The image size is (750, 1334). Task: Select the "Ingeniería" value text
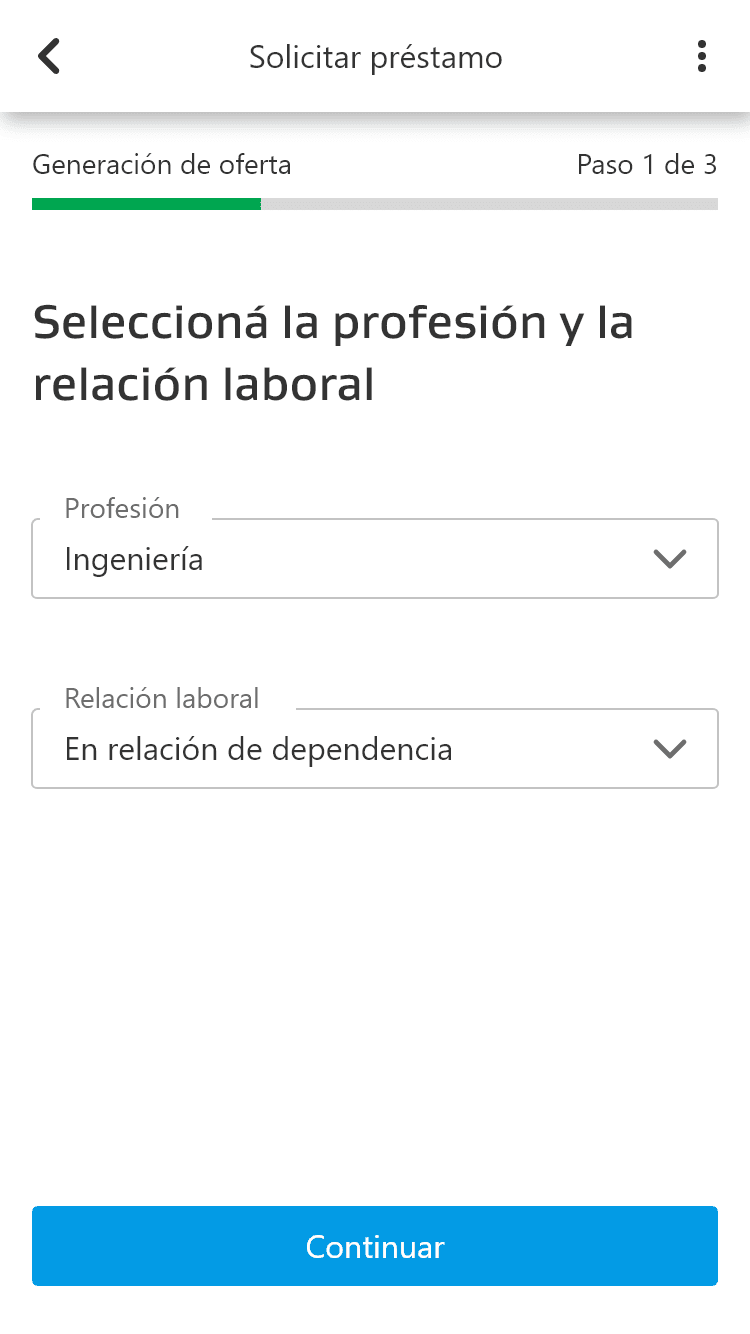pos(134,560)
